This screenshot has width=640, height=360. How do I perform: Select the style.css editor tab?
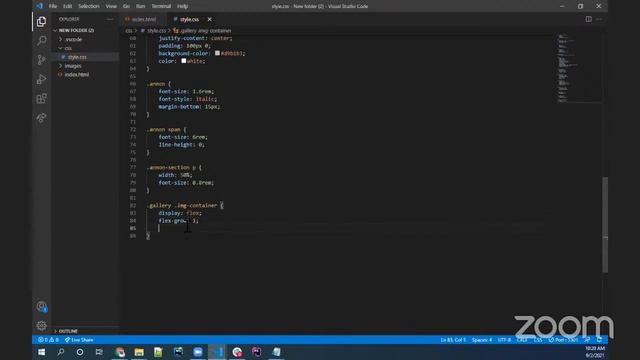click(x=189, y=19)
